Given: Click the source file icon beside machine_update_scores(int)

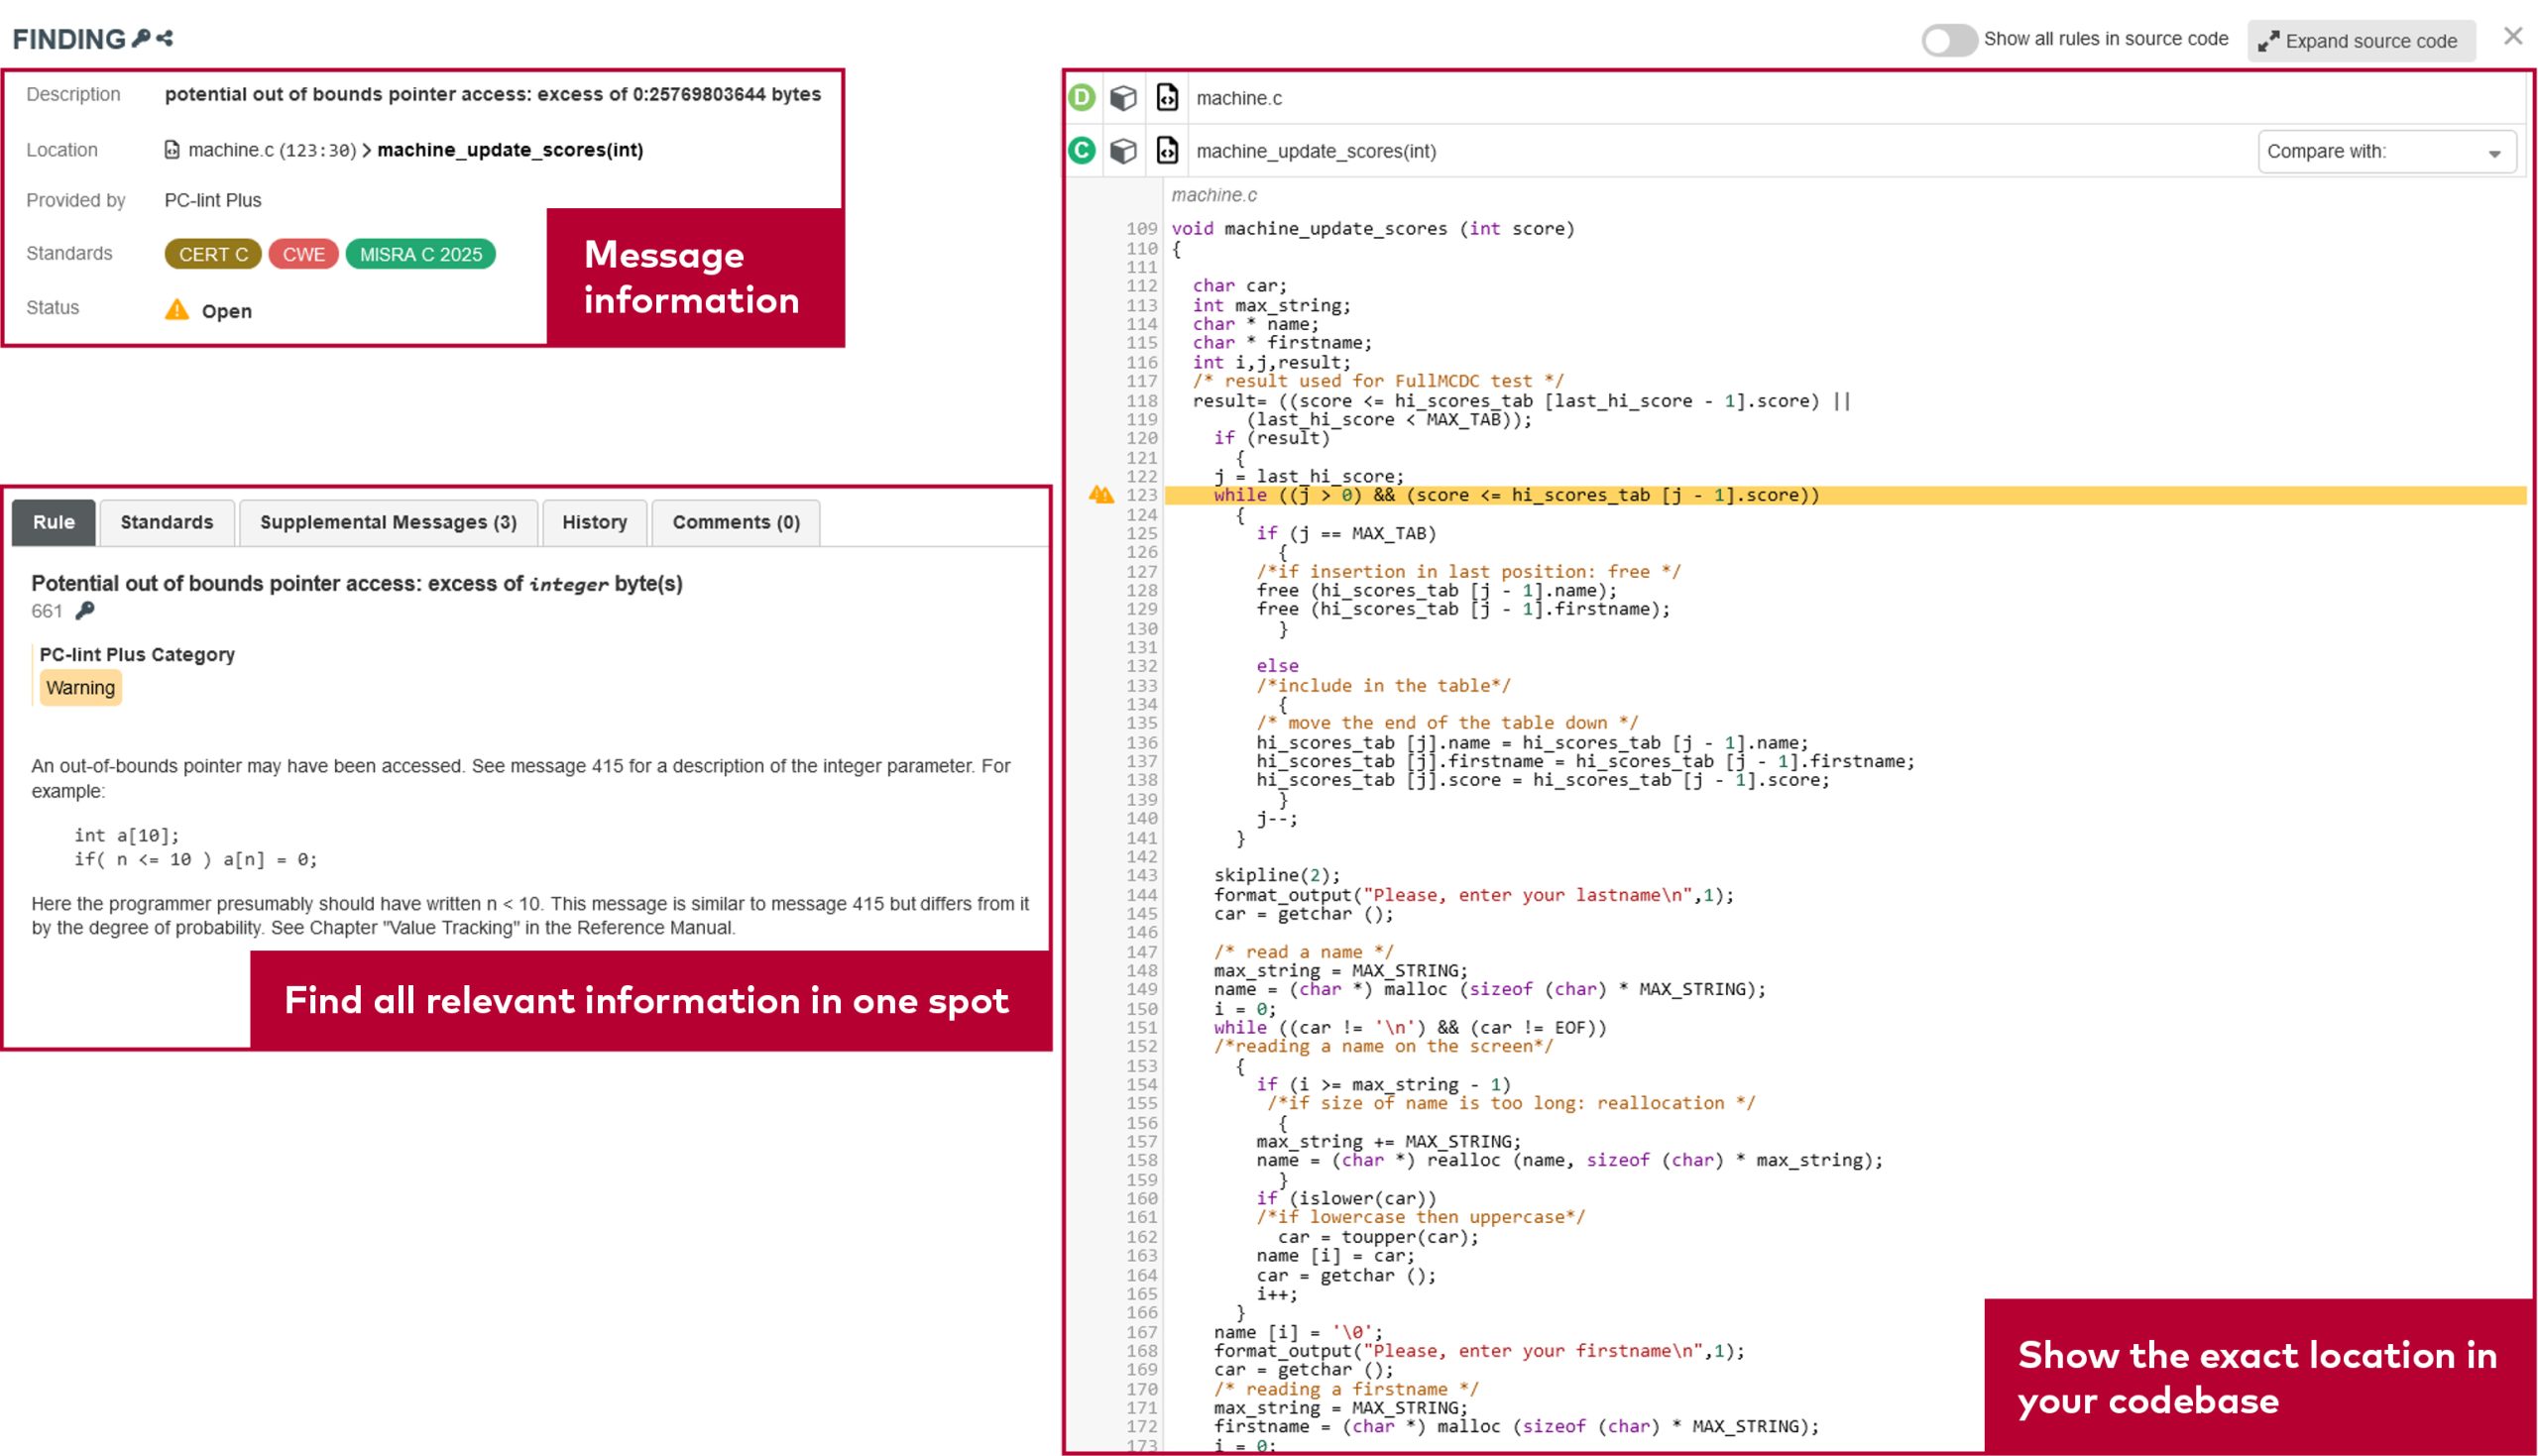Looking at the screenshot, I should 1167,151.
